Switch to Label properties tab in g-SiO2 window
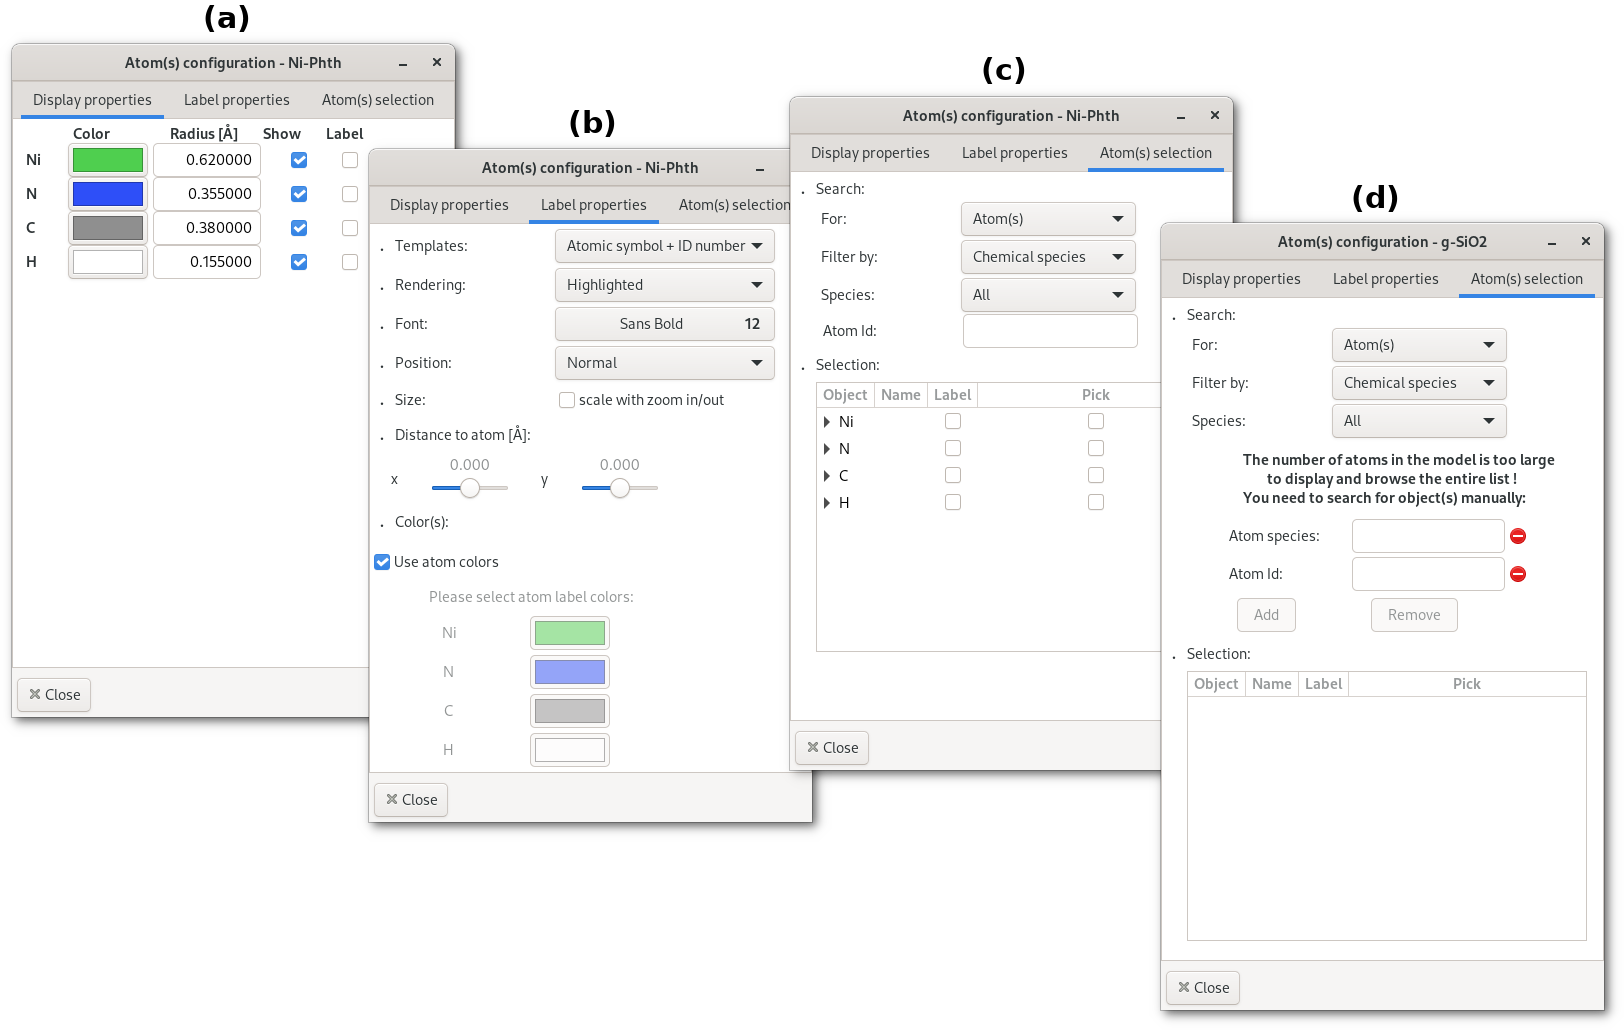The height and width of the screenshot is (1030, 1624). [x=1385, y=279]
